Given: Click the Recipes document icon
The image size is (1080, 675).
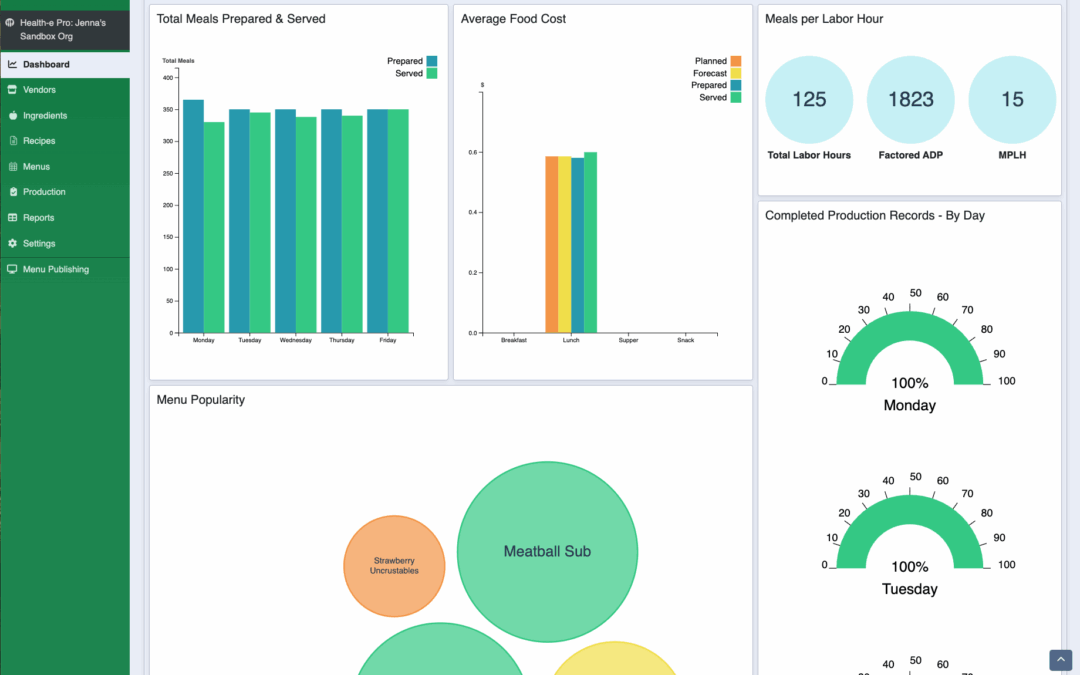Looking at the screenshot, I should (13, 141).
